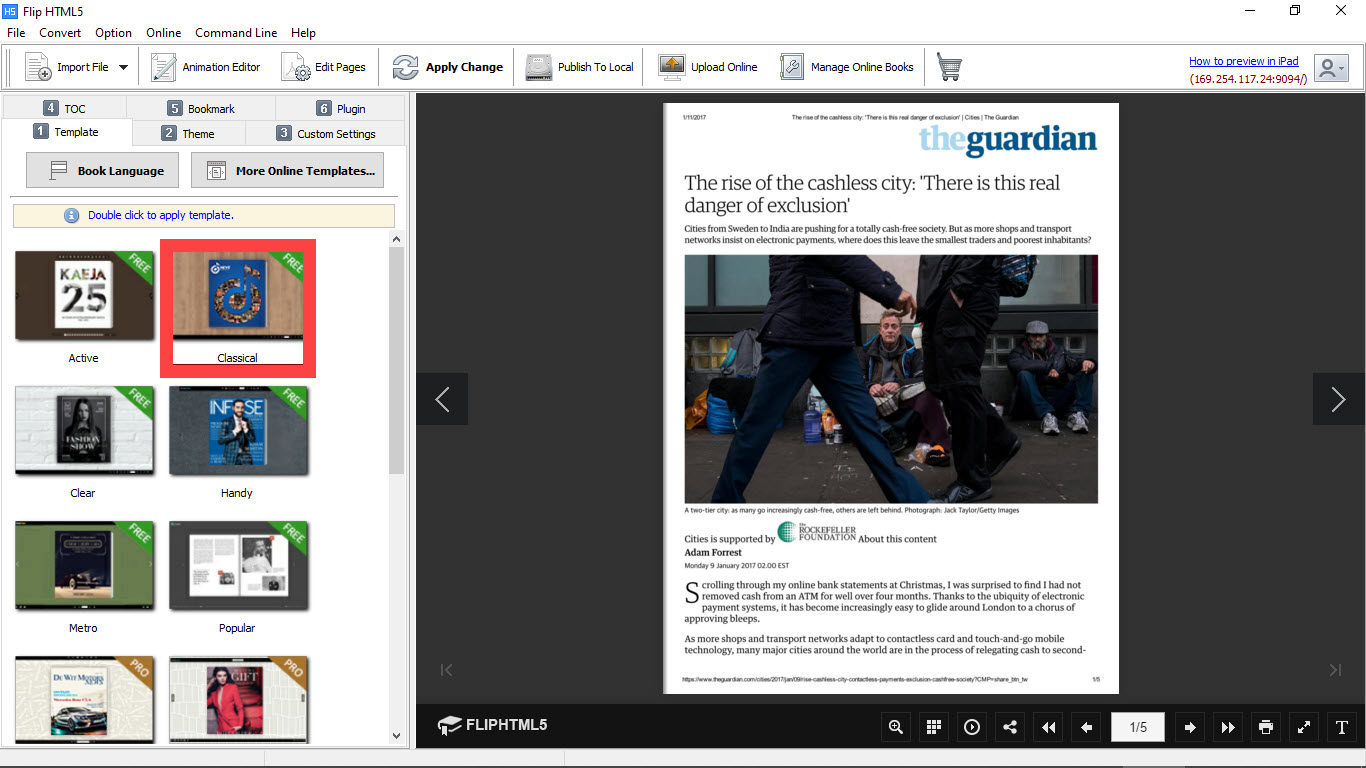Select the Metro template thumbnail
The height and width of the screenshot is (768, 1366).
point(84,566)
